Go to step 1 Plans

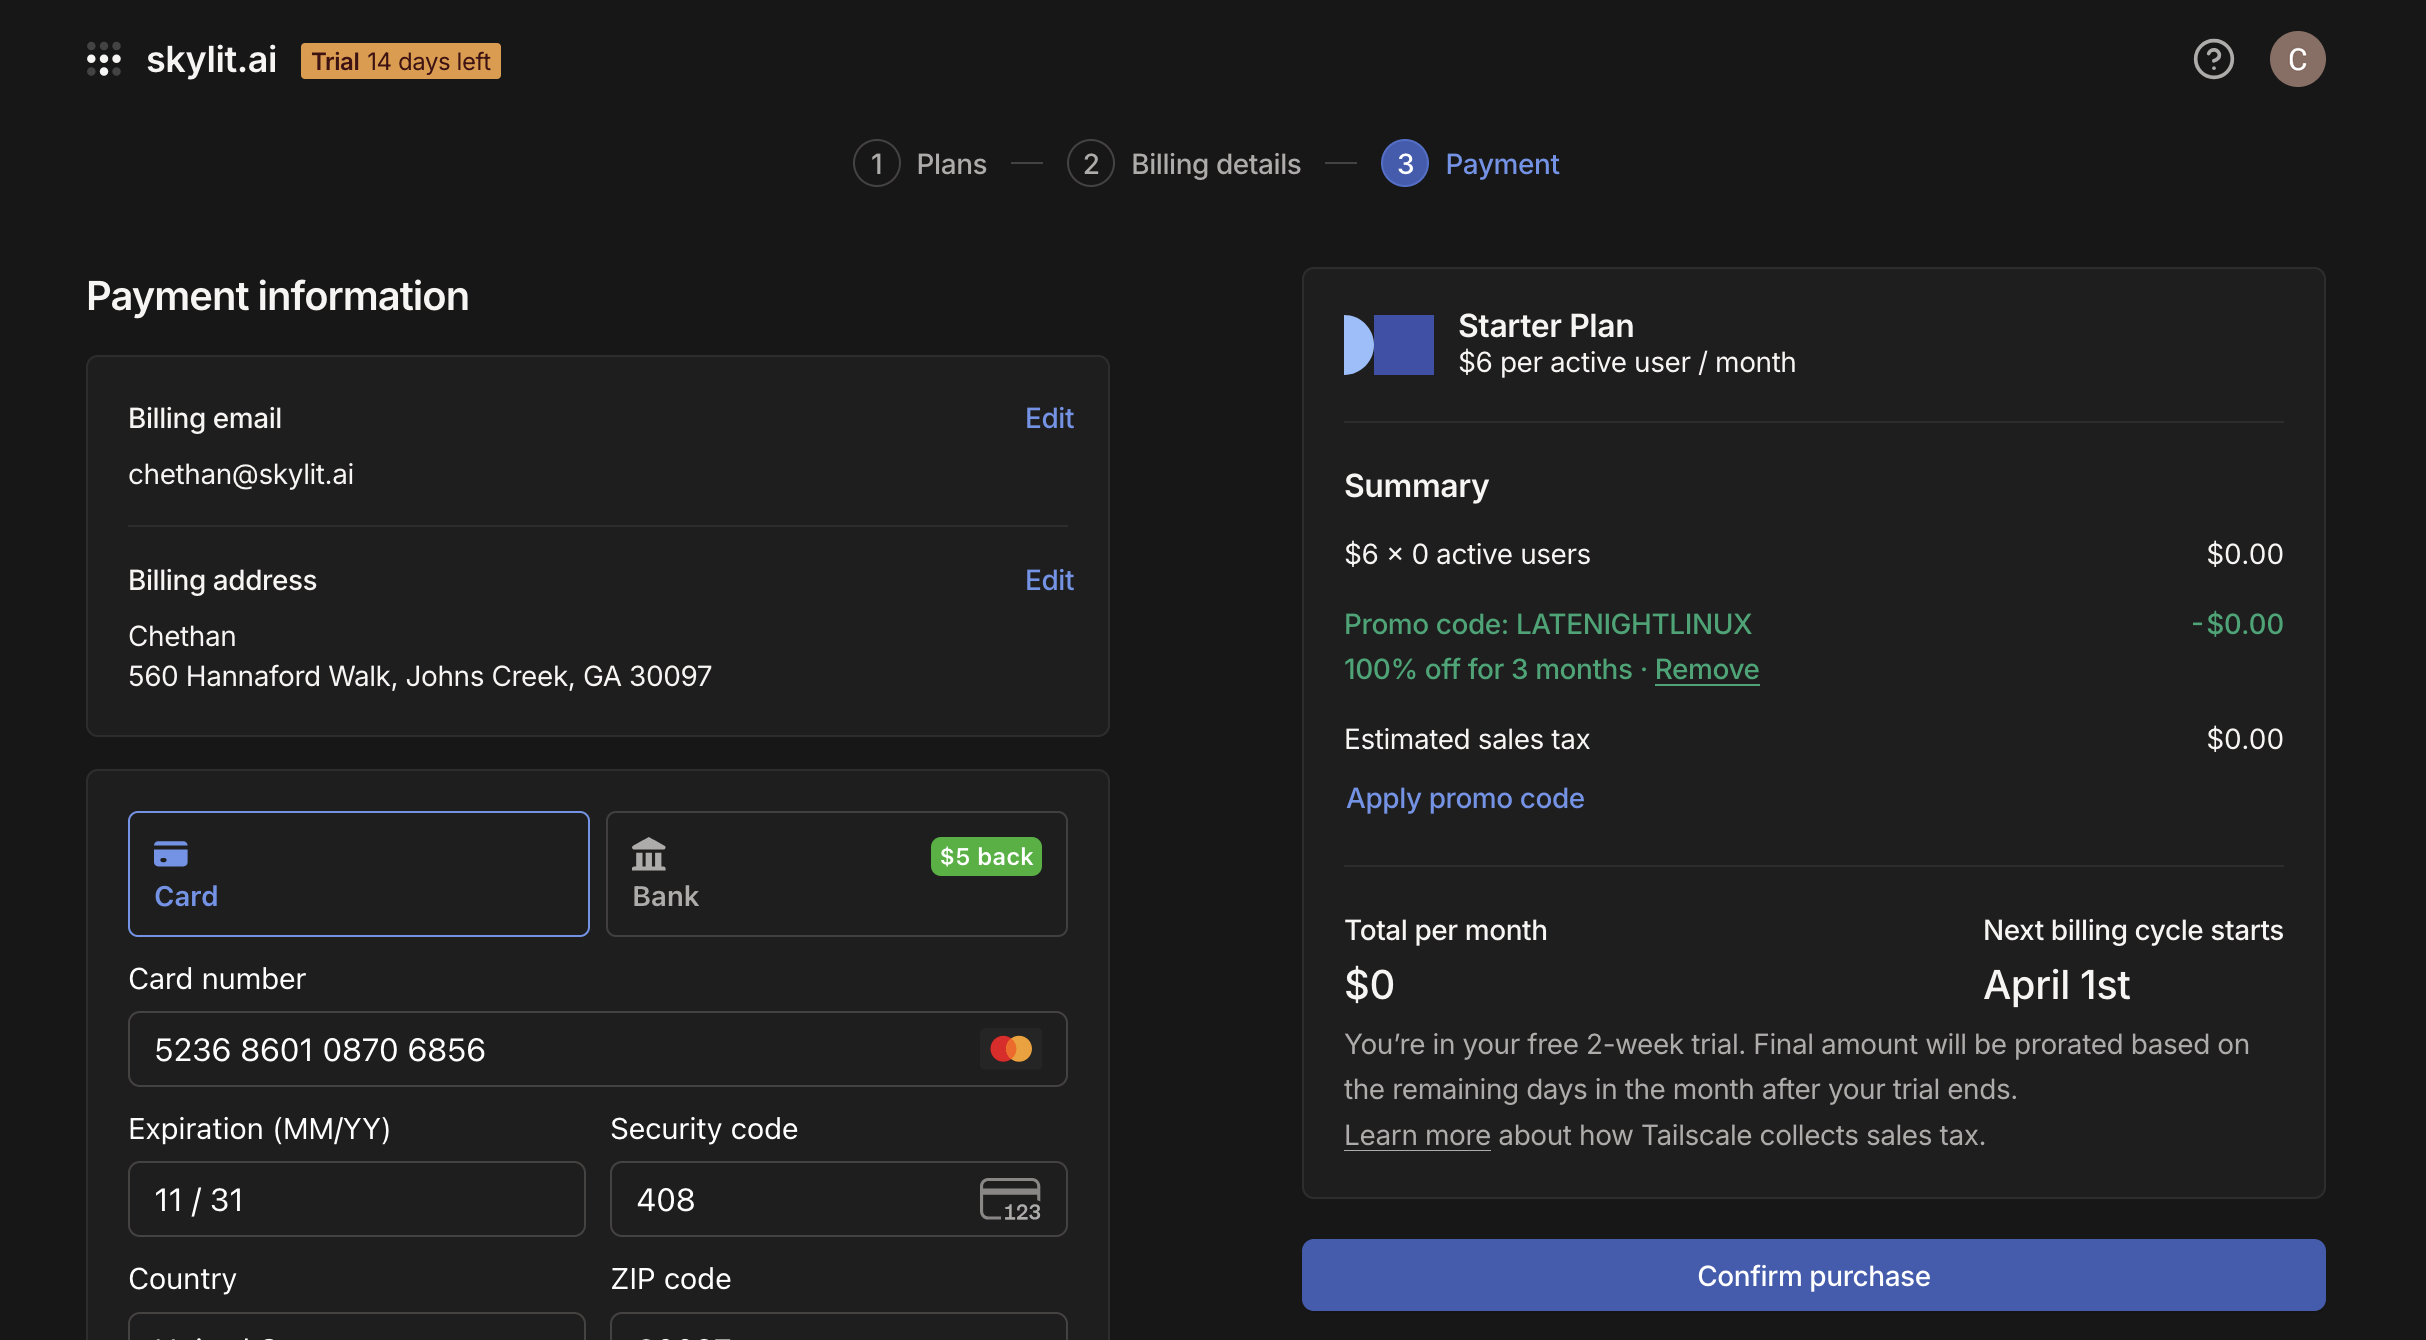[920, 163]
